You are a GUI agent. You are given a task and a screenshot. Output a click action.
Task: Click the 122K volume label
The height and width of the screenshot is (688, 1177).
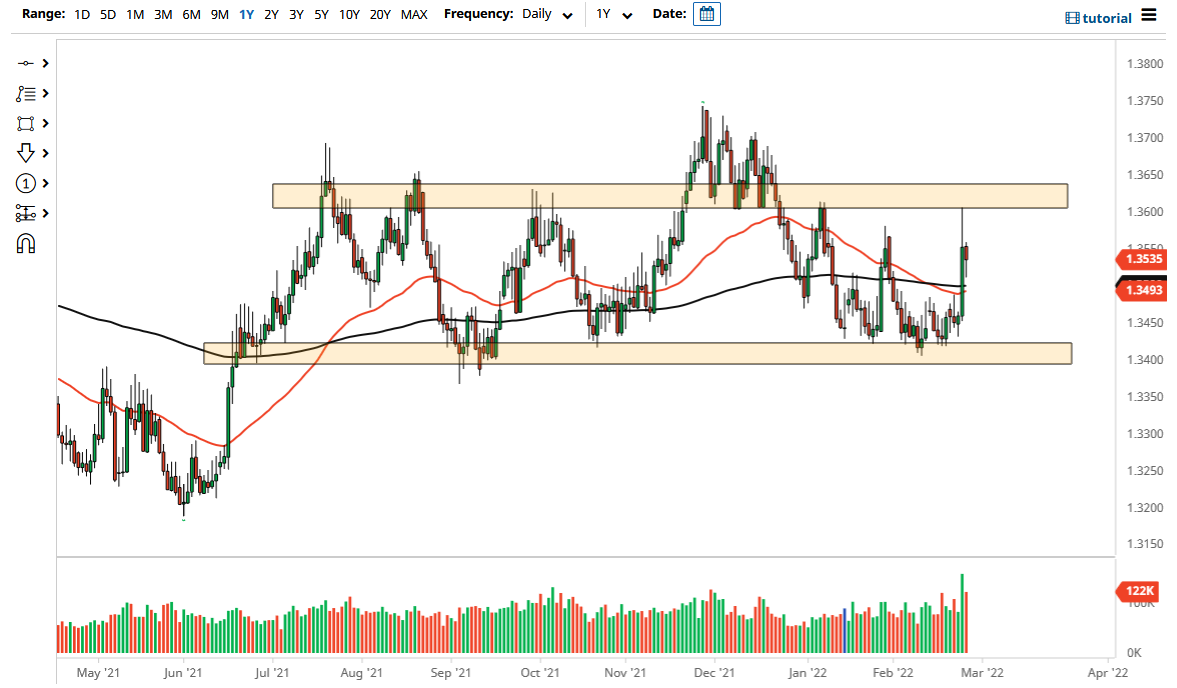point(1139,591)
